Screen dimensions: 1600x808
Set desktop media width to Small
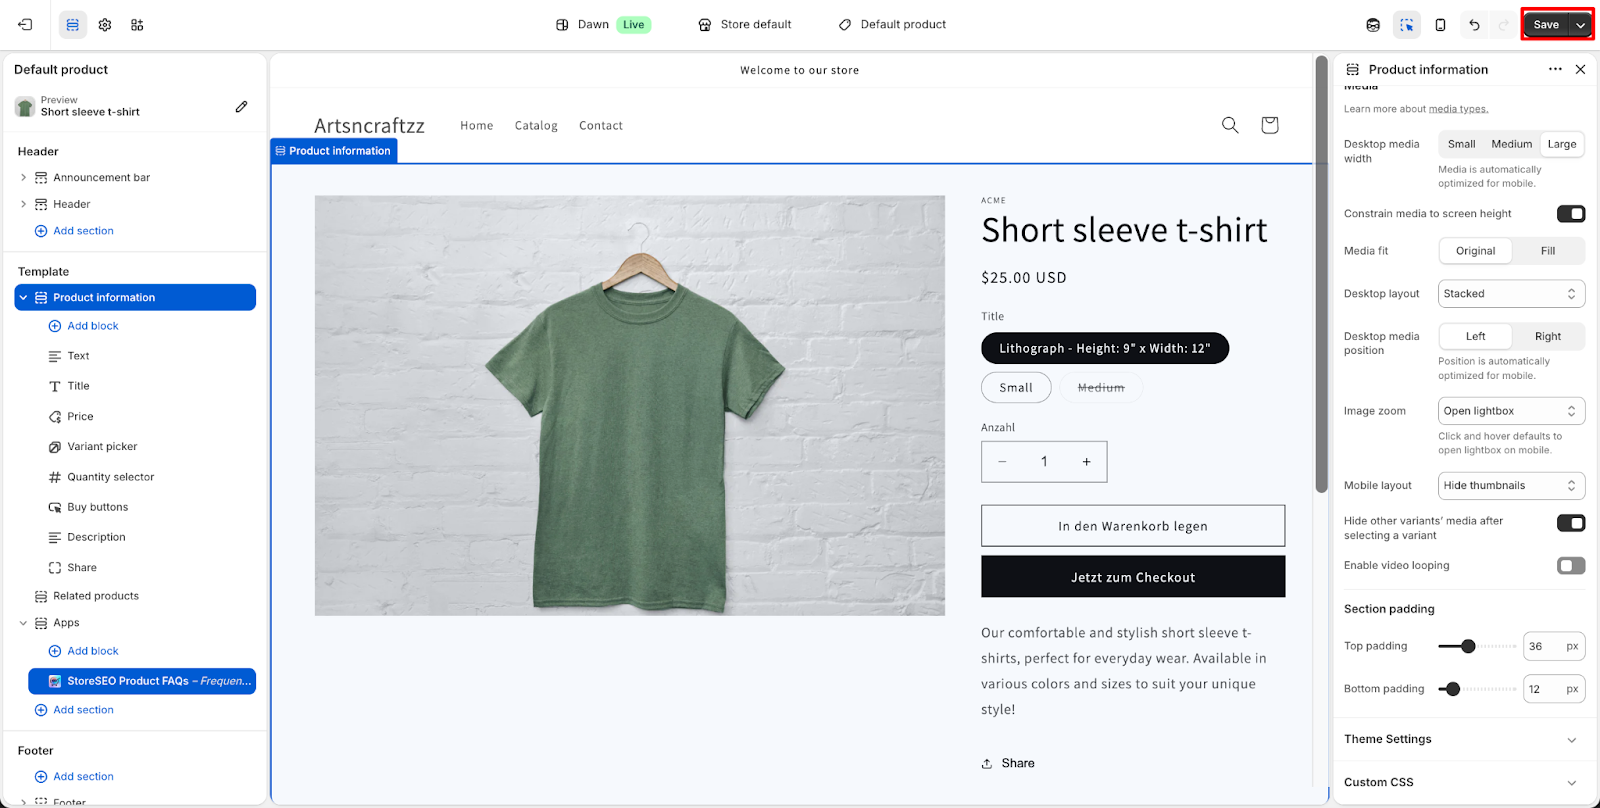click(1461, 144)
